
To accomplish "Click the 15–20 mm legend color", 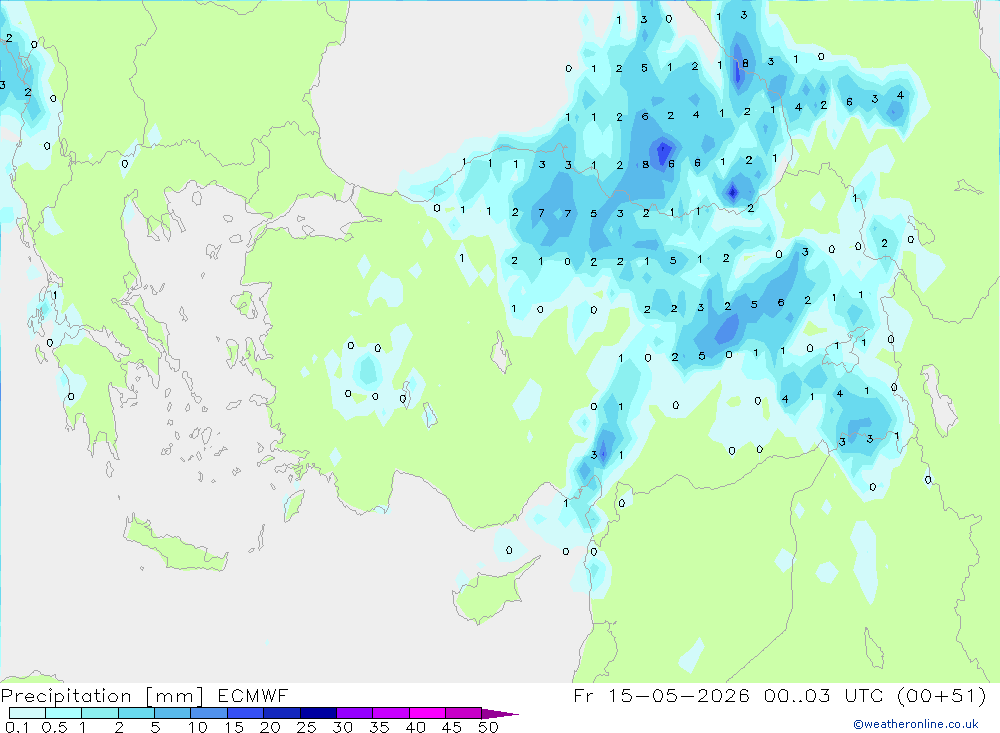I will tap(246, 713).
